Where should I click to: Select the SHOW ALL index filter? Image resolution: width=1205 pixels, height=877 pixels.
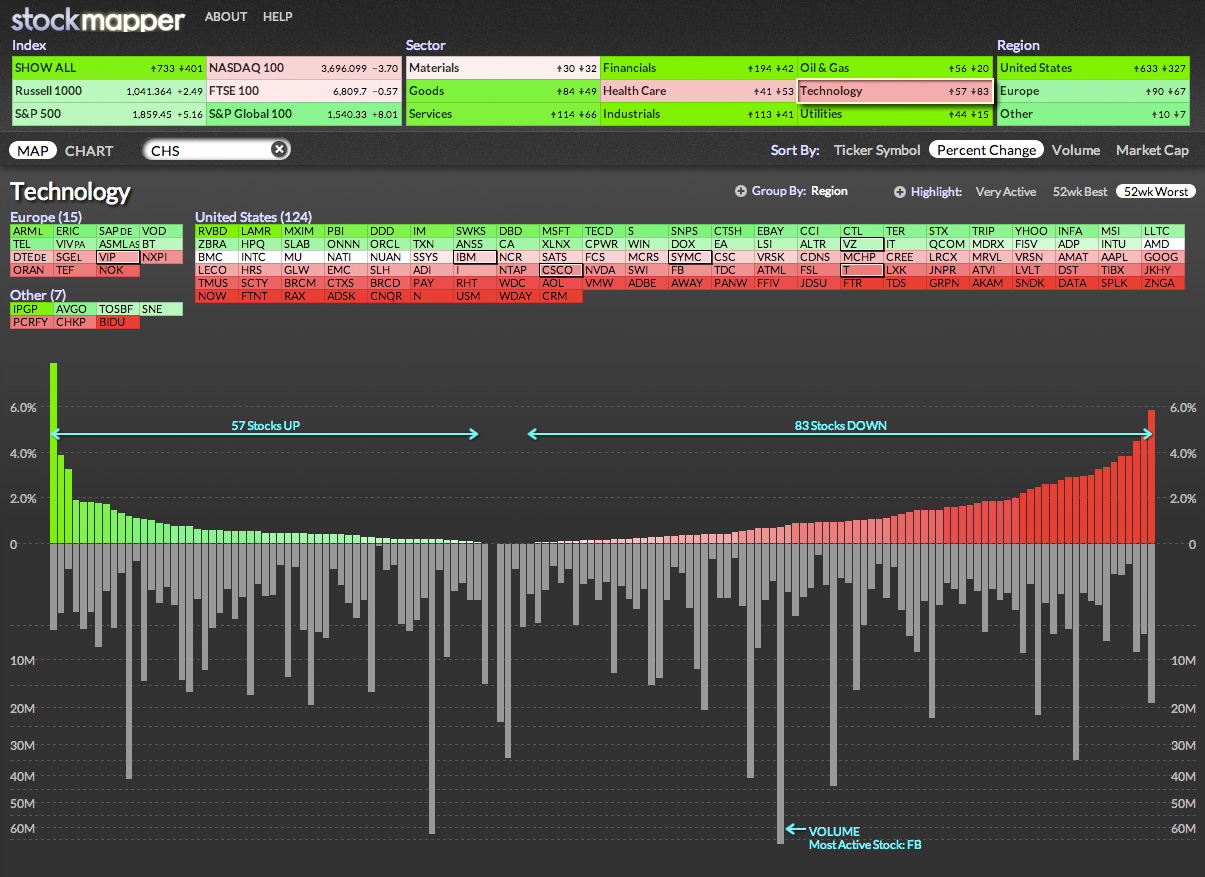[x=108, y=68]
